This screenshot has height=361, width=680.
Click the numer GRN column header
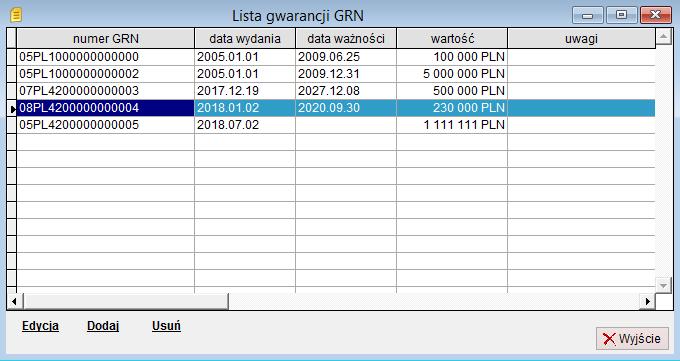[105, 39]
